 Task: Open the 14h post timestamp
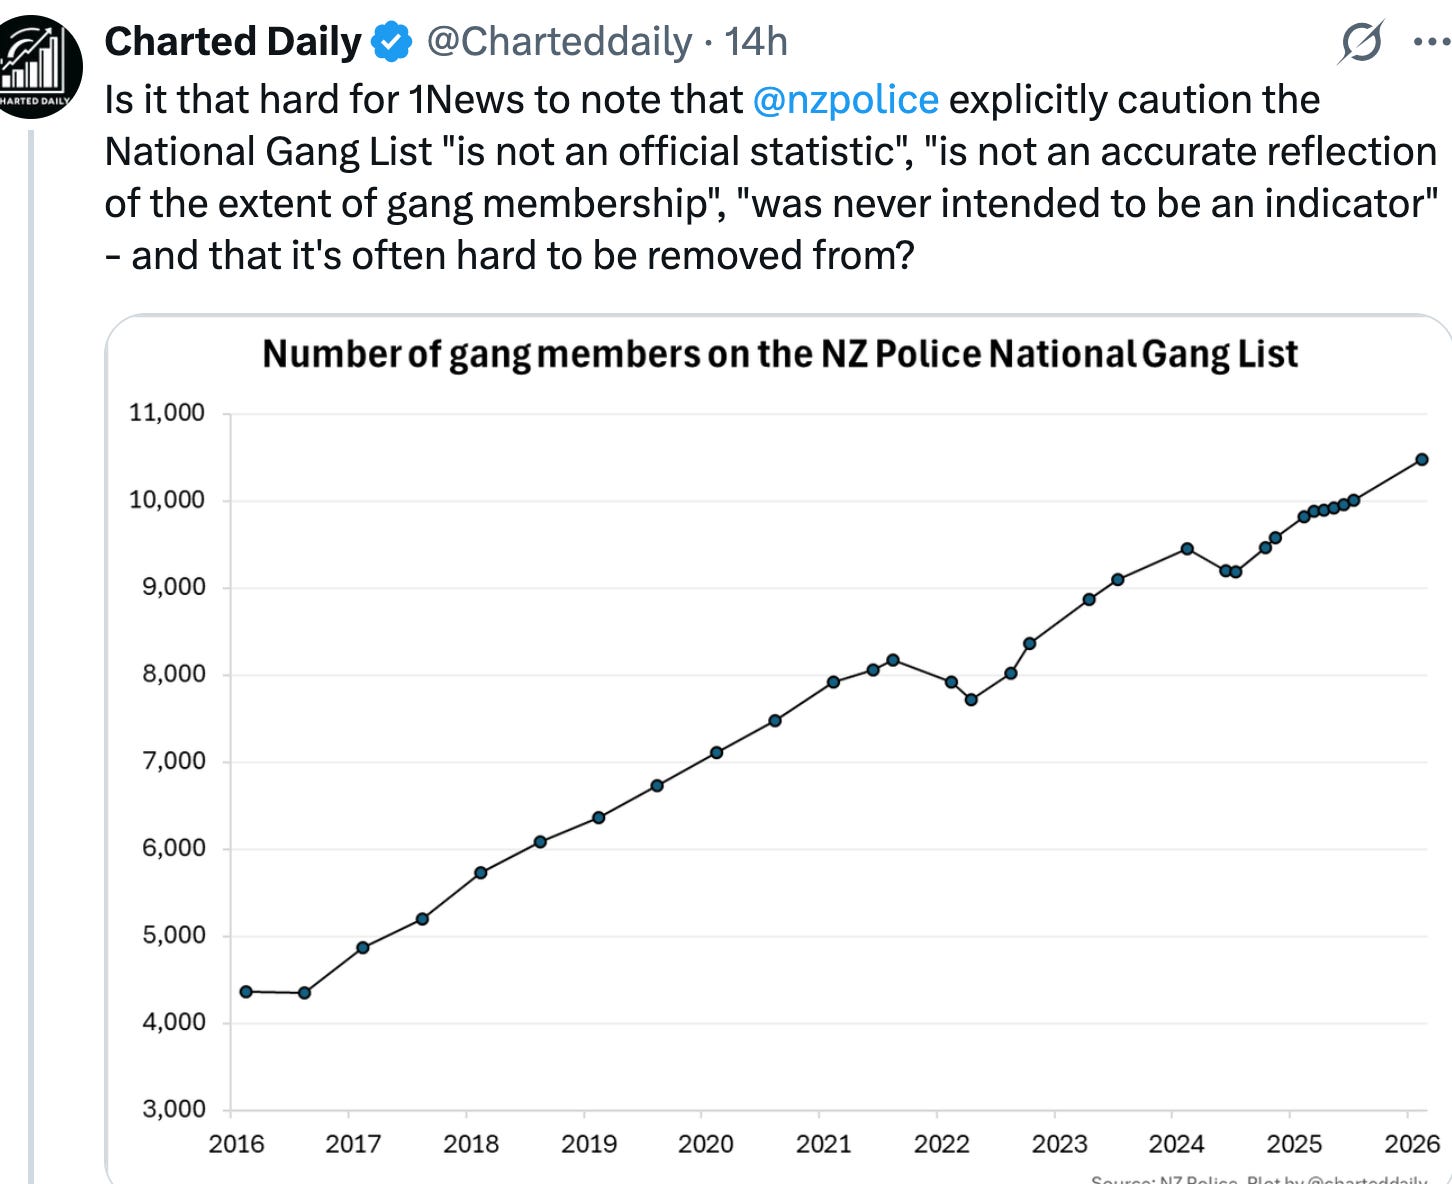point(756,42)
